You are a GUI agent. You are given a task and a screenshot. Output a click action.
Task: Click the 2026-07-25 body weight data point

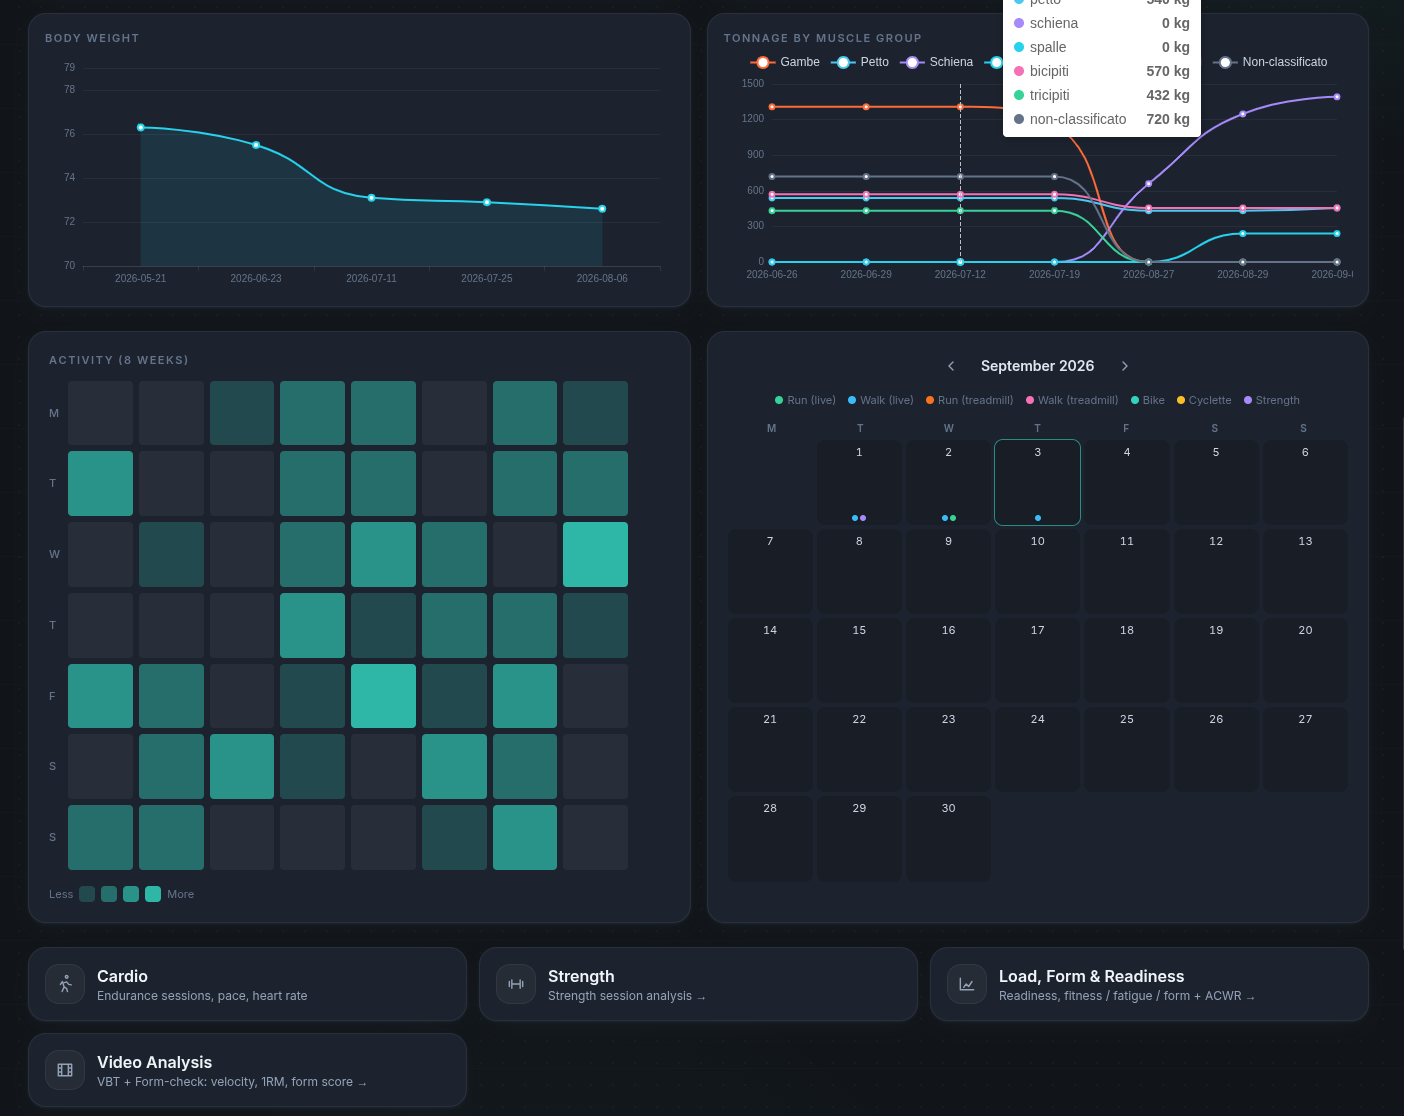pos(487,202)
